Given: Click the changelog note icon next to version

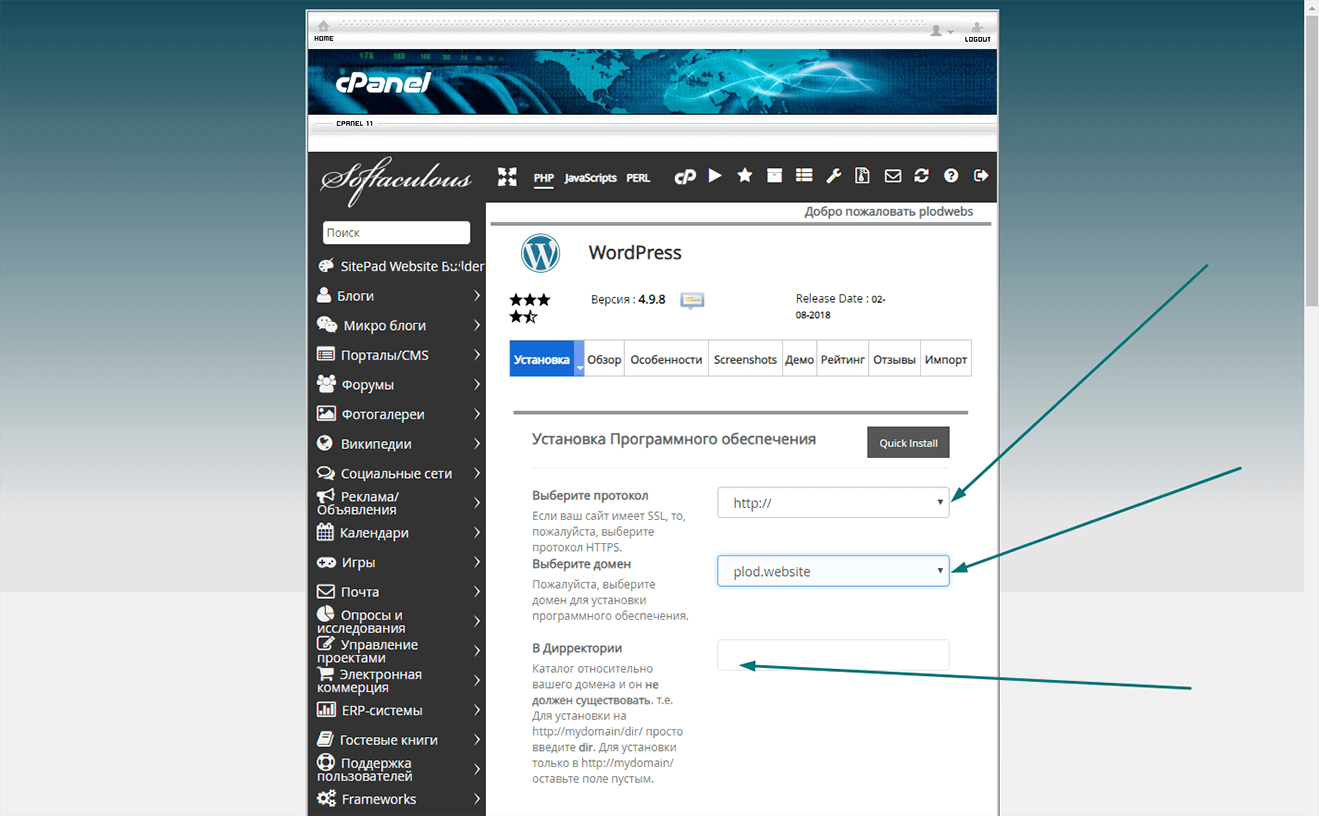Looking at the screenshot, I should point(692,300).
